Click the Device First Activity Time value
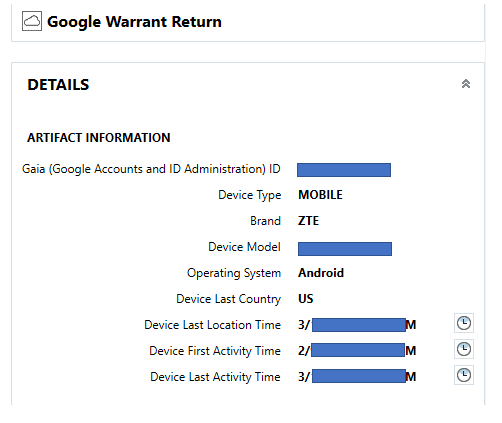502x423 pixels. (x=357, y=351)
